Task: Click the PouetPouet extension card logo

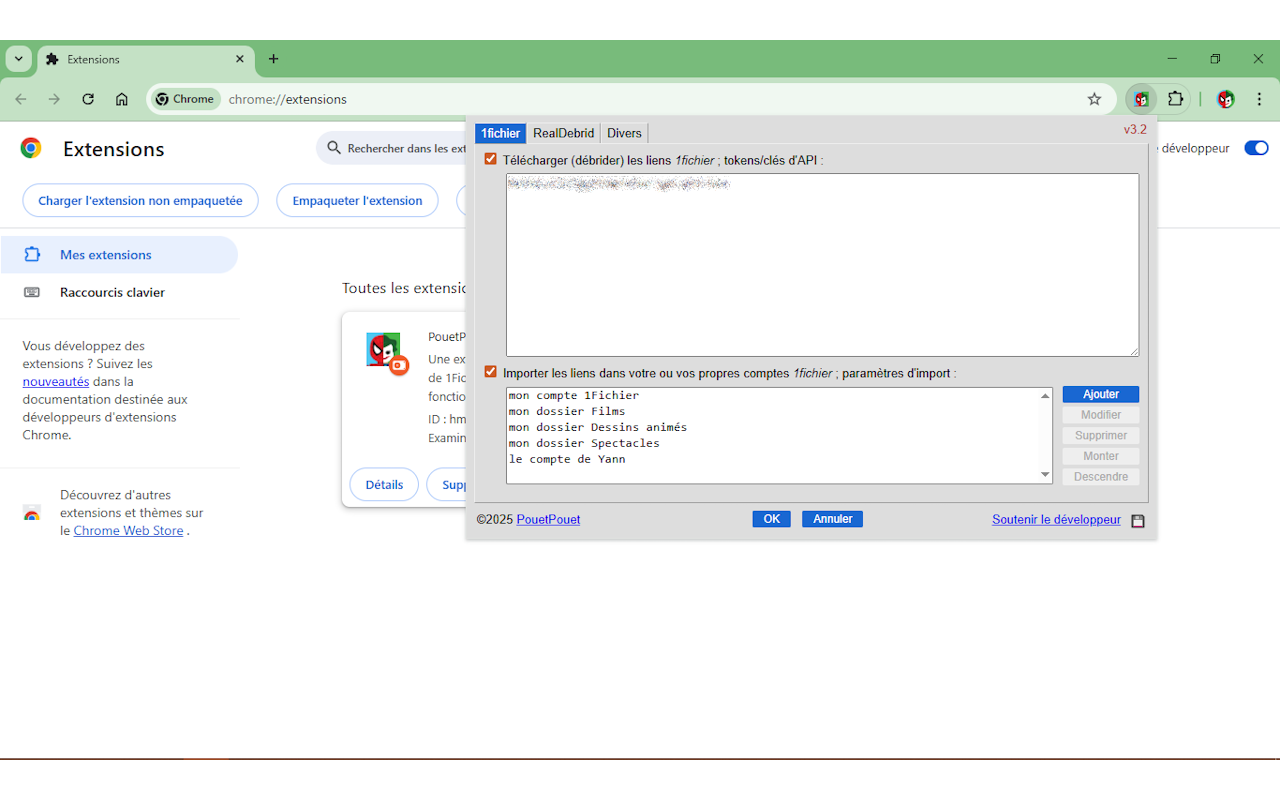Action: (384, 351)
